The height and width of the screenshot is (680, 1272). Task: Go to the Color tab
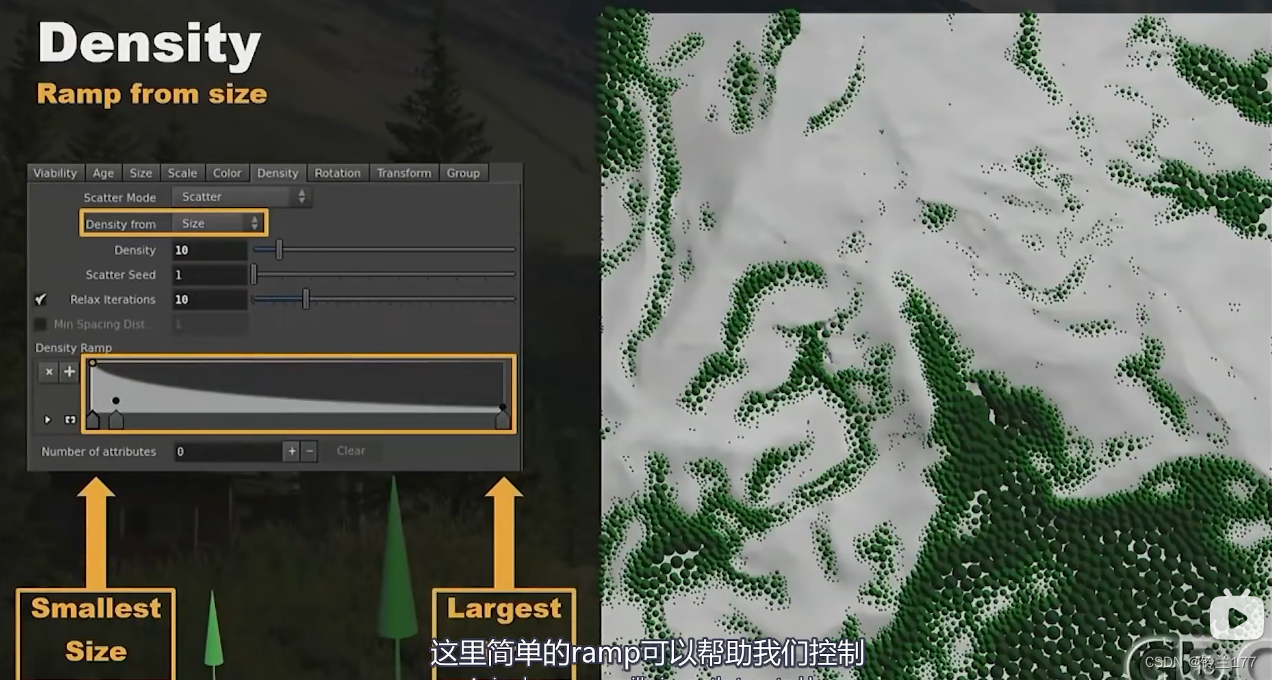[x=227, y=173]
